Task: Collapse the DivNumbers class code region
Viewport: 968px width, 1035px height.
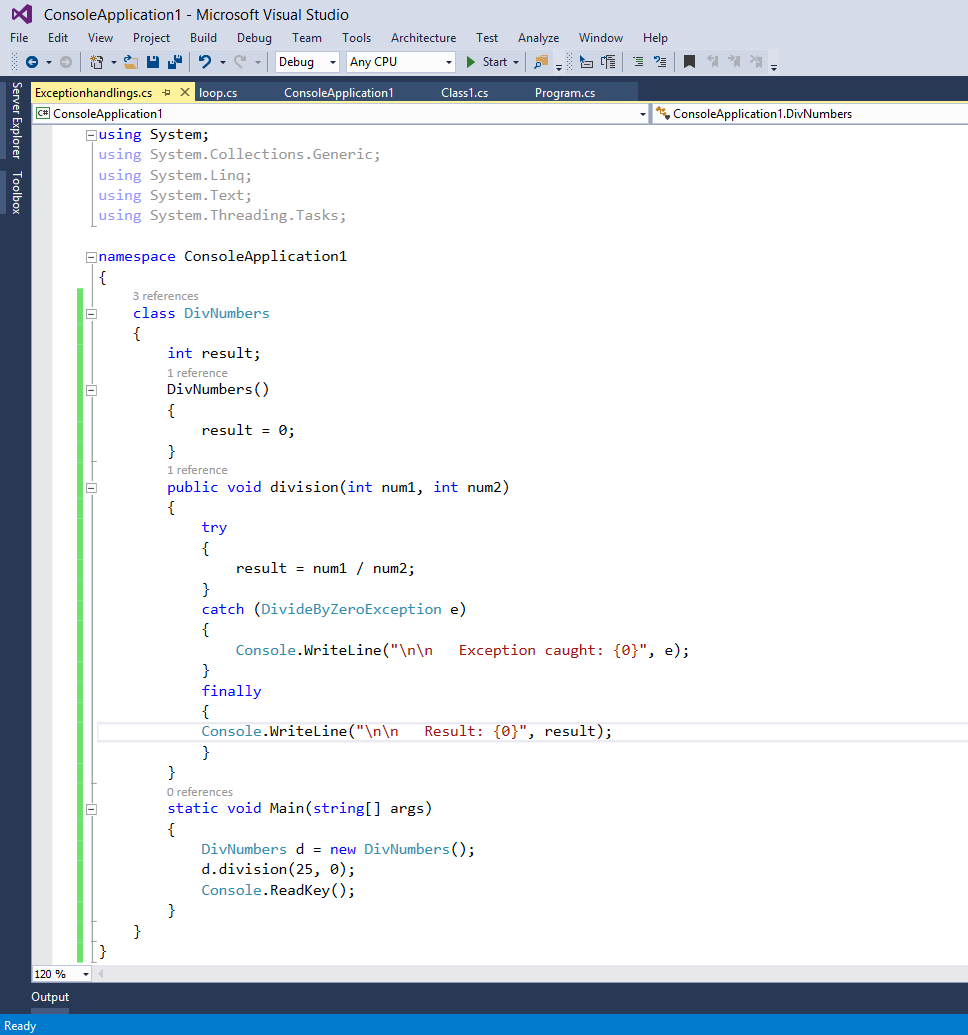Action: coord(90,313)
